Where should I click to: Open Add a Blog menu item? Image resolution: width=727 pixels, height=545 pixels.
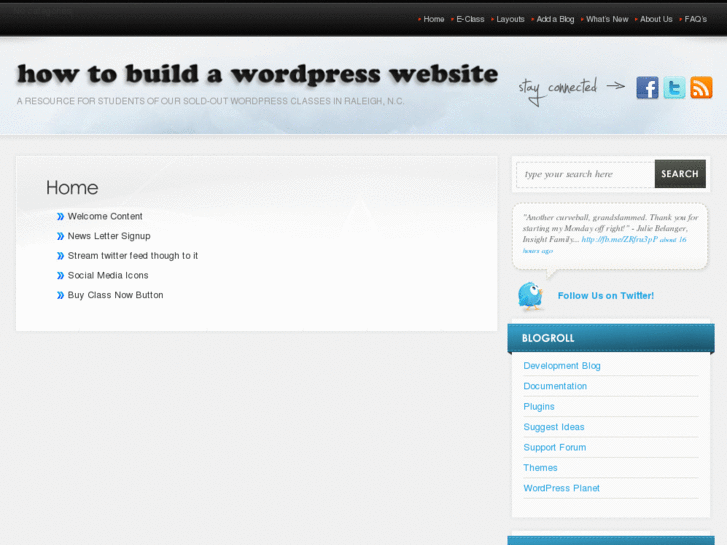coord(555,19)
